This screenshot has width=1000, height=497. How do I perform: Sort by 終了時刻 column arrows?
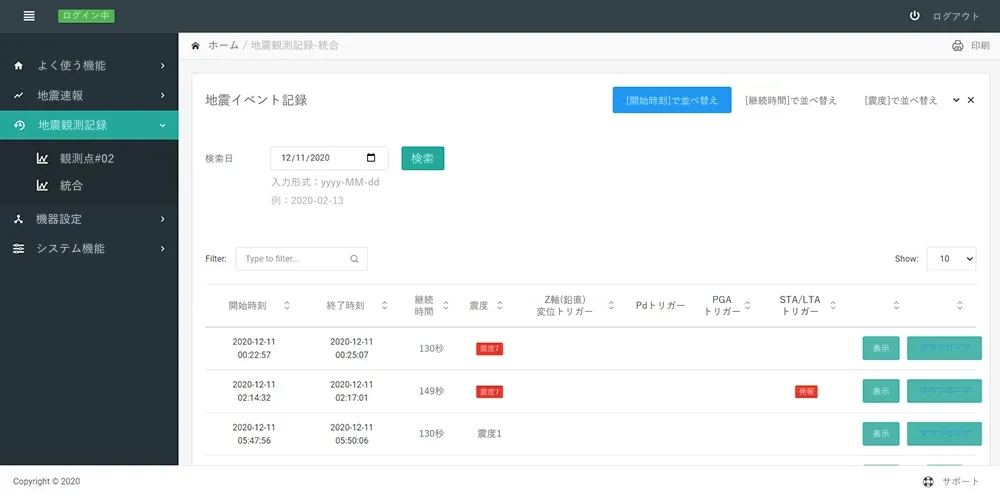385,306
